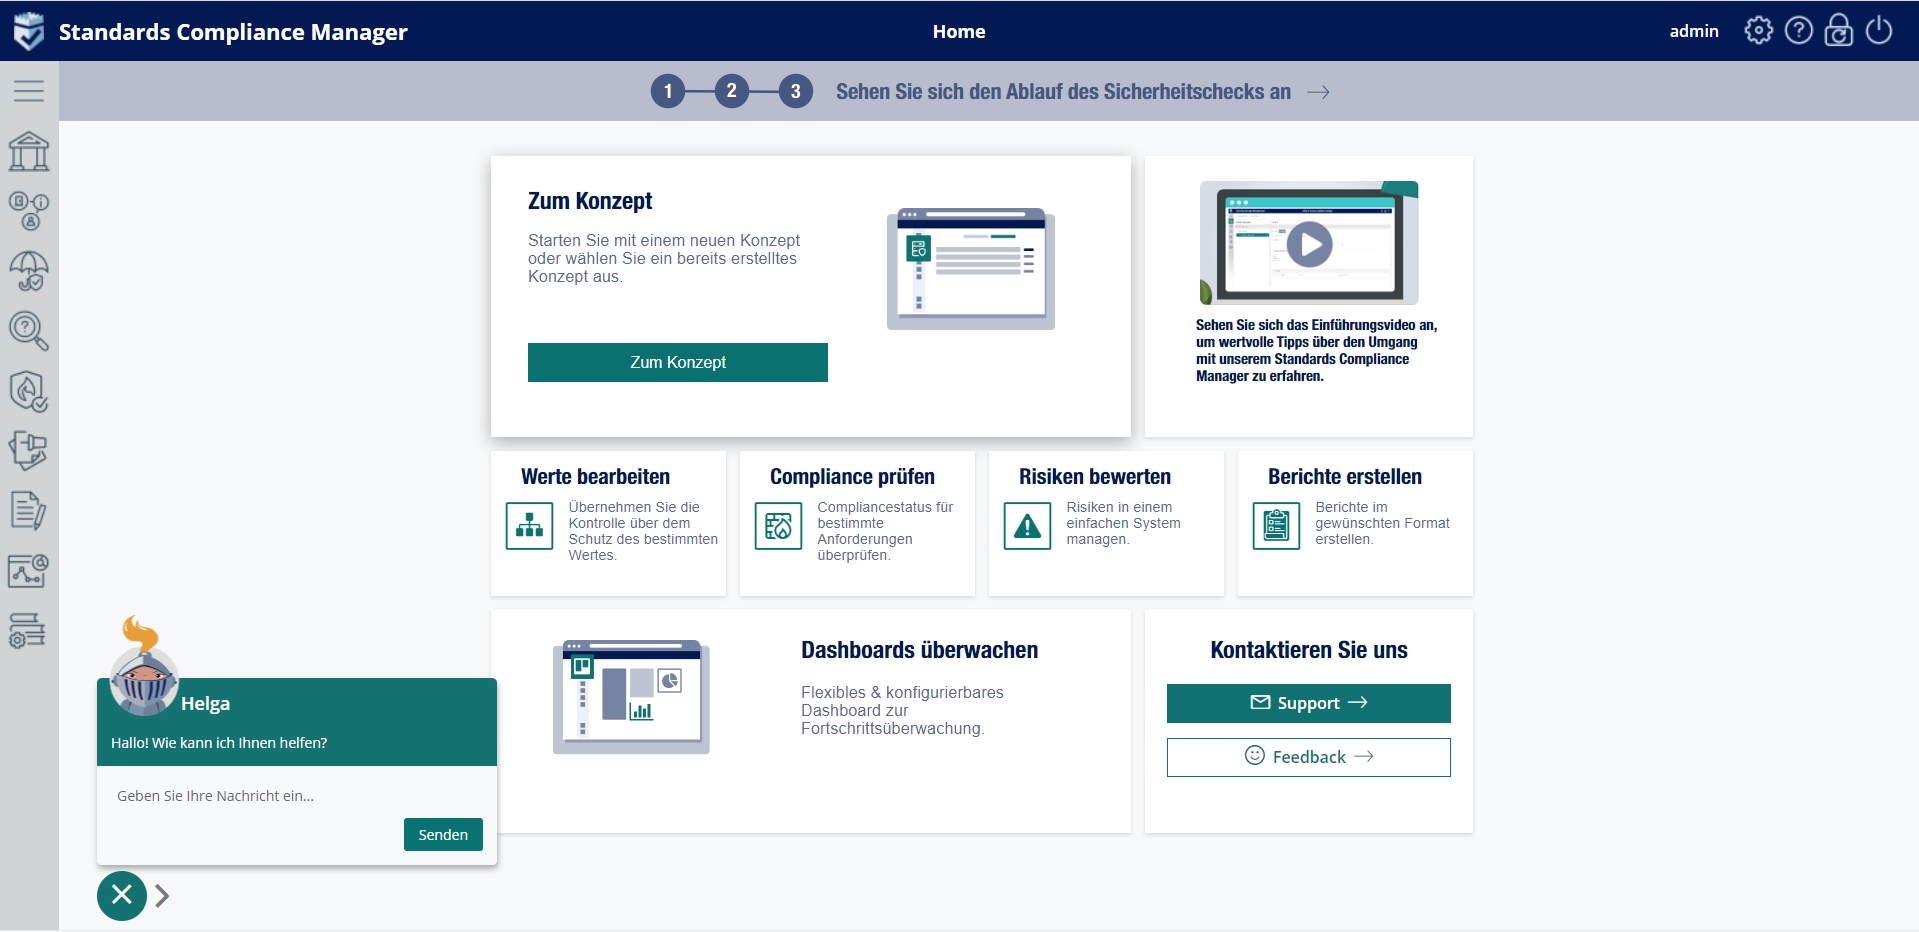Send the chat message with Senden

tap(443, 835)
